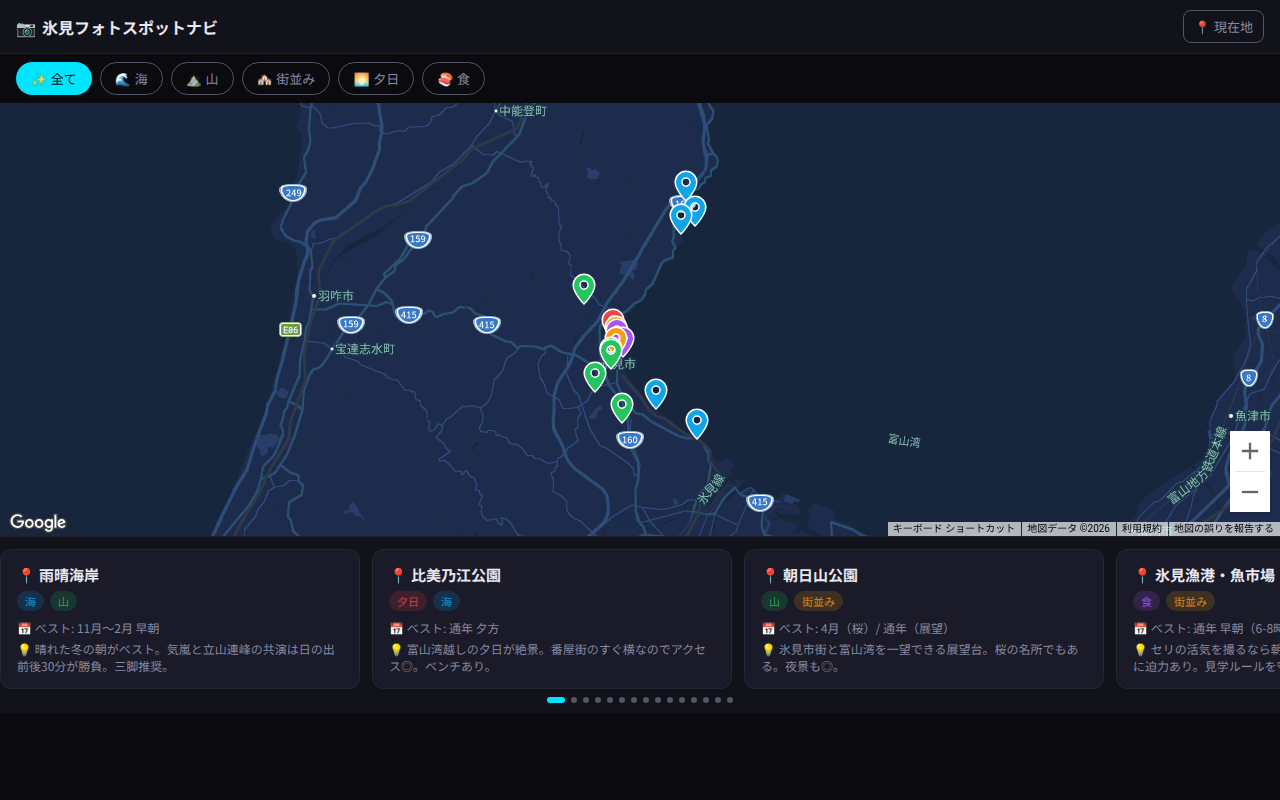Open キーボード ショートカット link

tap(953, 529)
